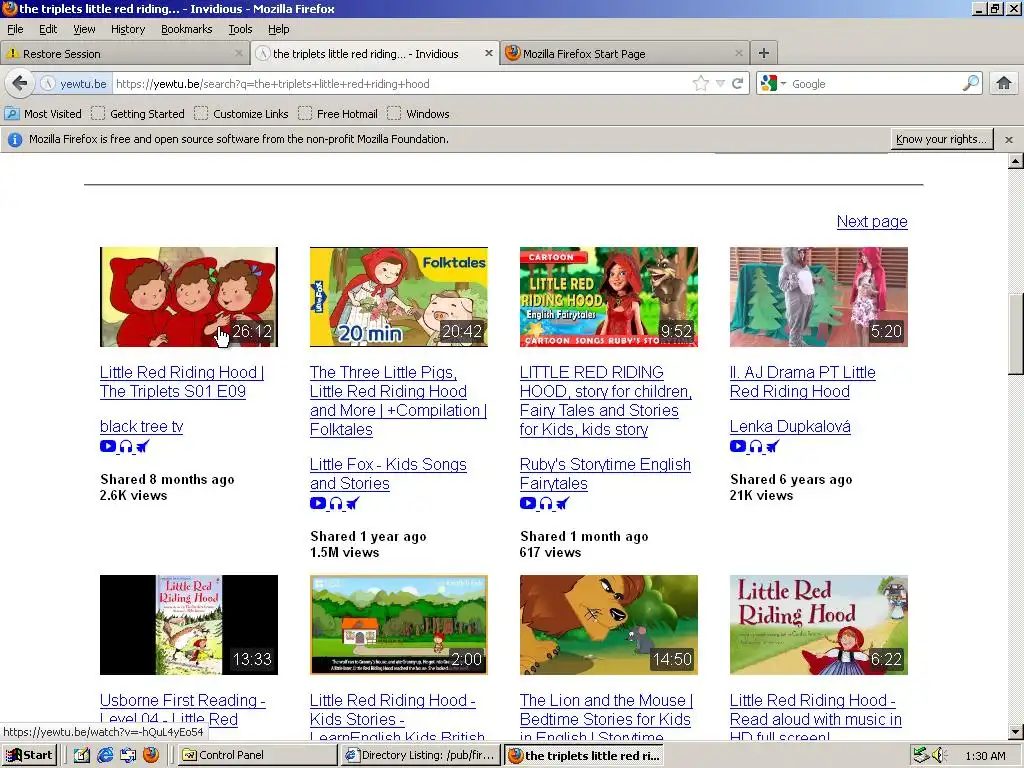This screenshot has height=768, width=1024.
Task: Open the File menu
Action: pyautogui.click(x=15, y=29)
